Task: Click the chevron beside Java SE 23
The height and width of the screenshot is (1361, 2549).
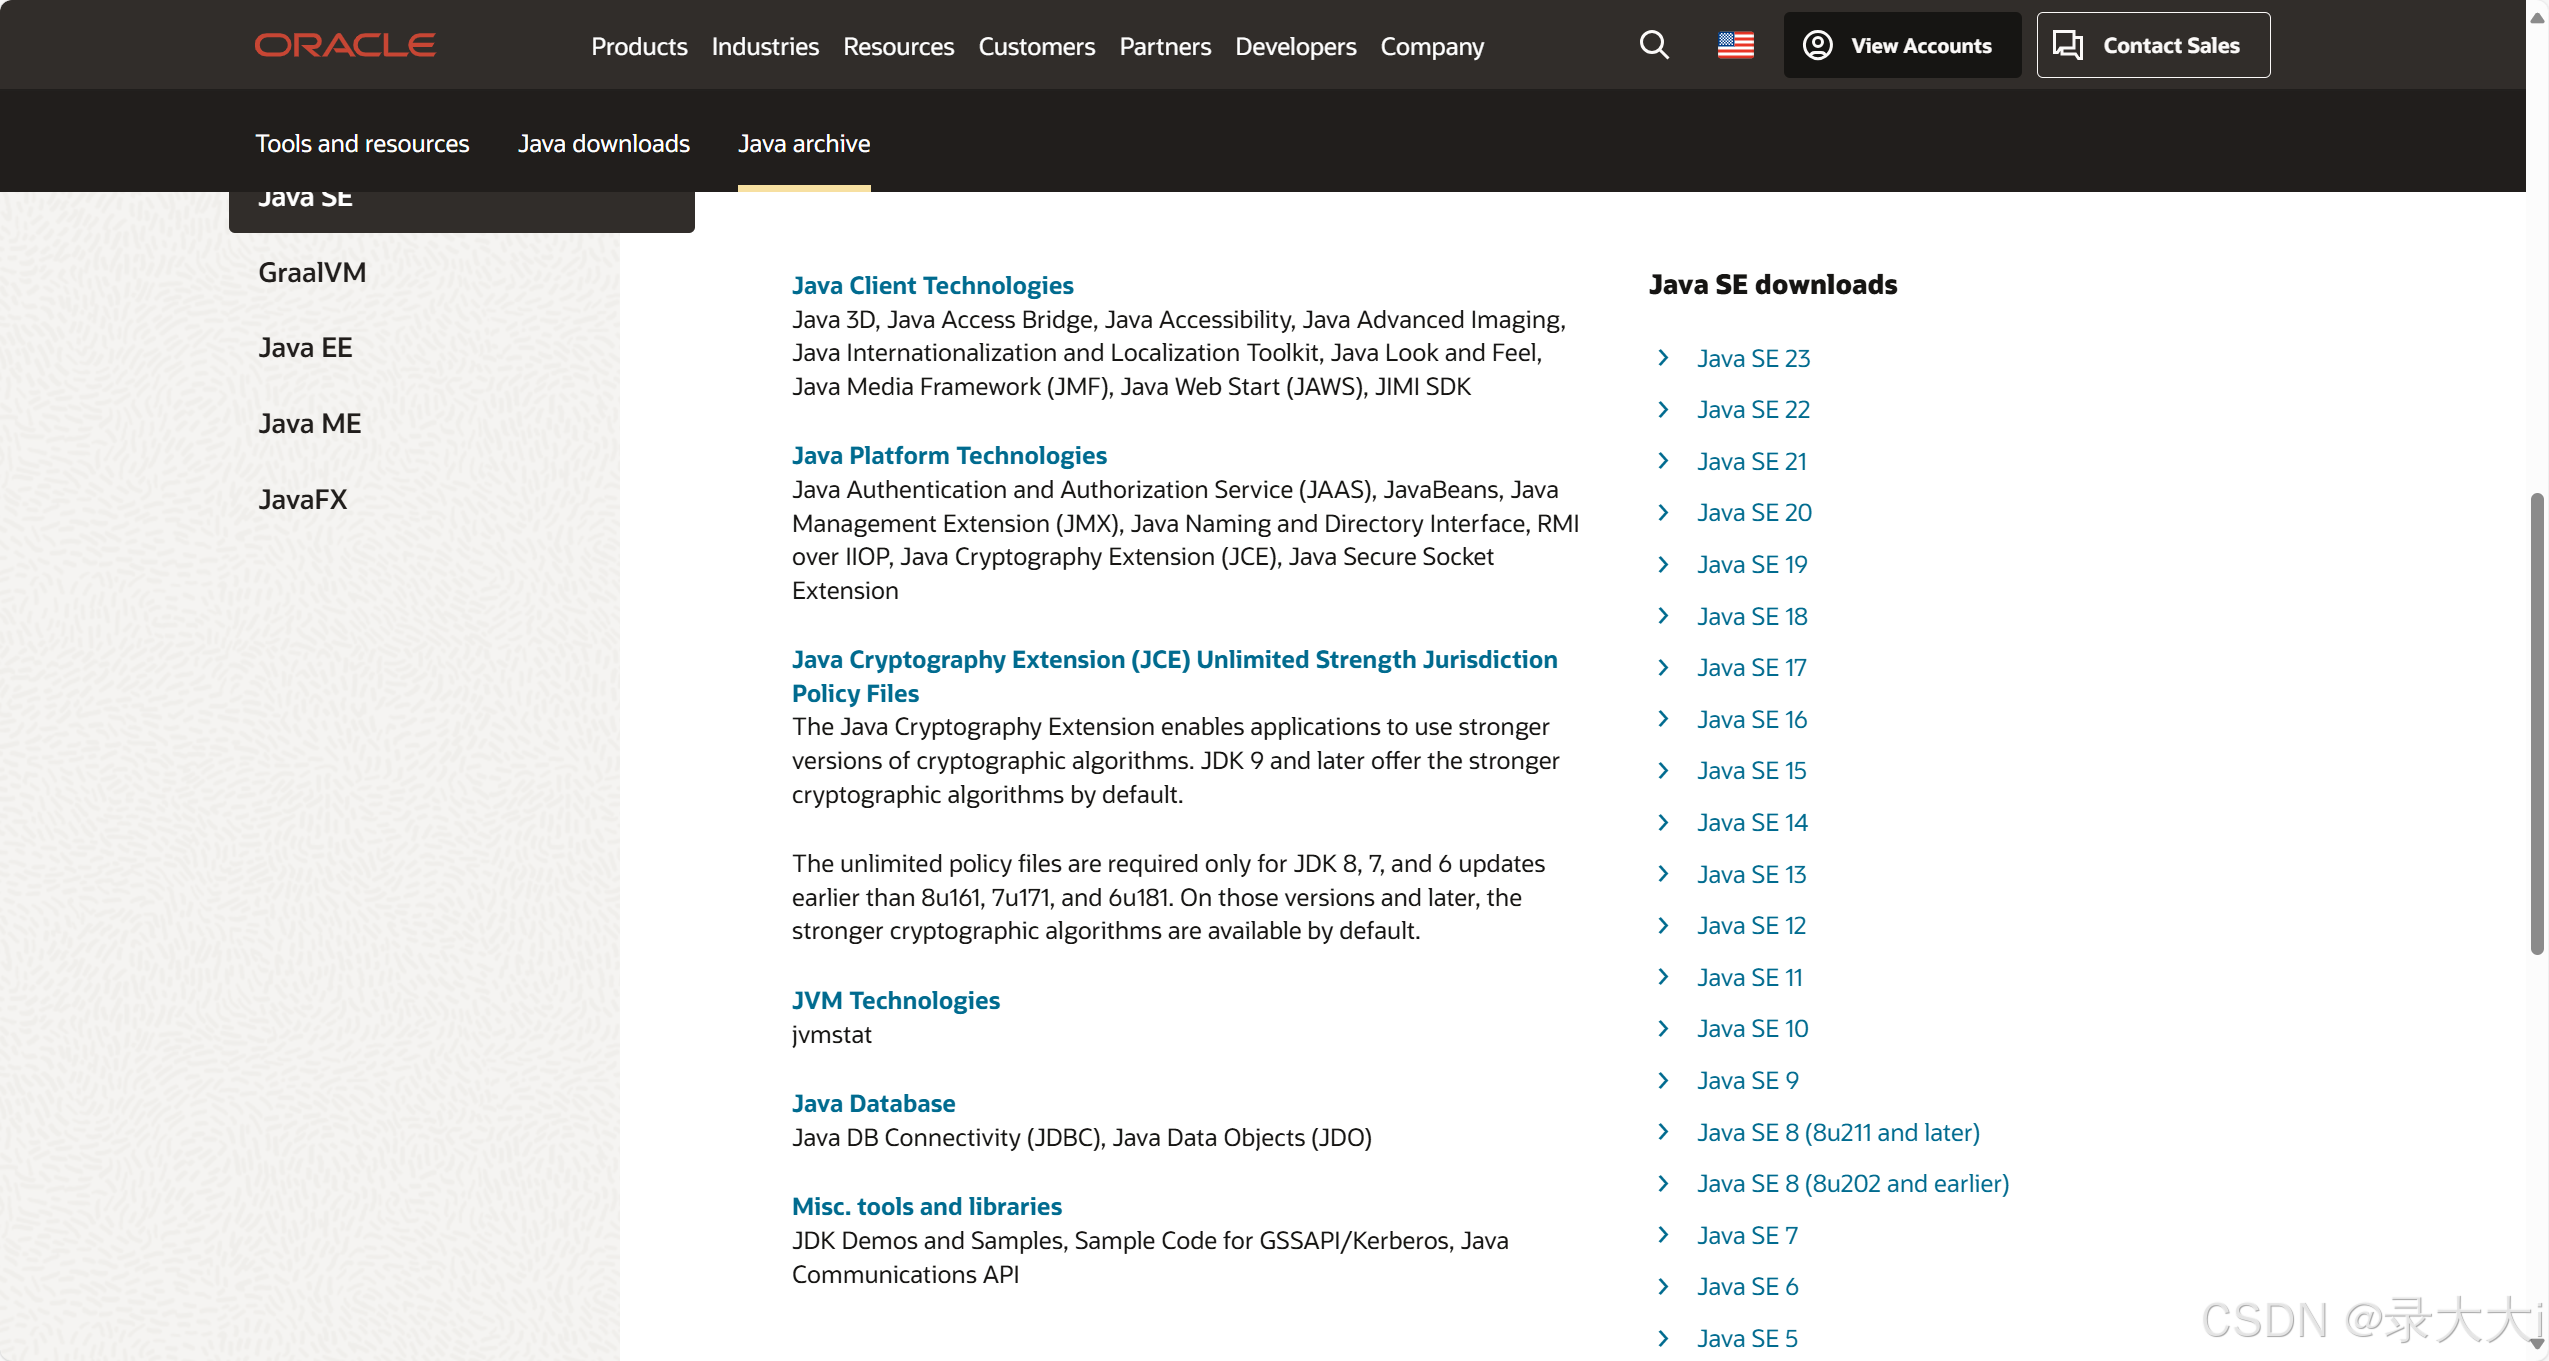Action: click(x=1663, y=358)
